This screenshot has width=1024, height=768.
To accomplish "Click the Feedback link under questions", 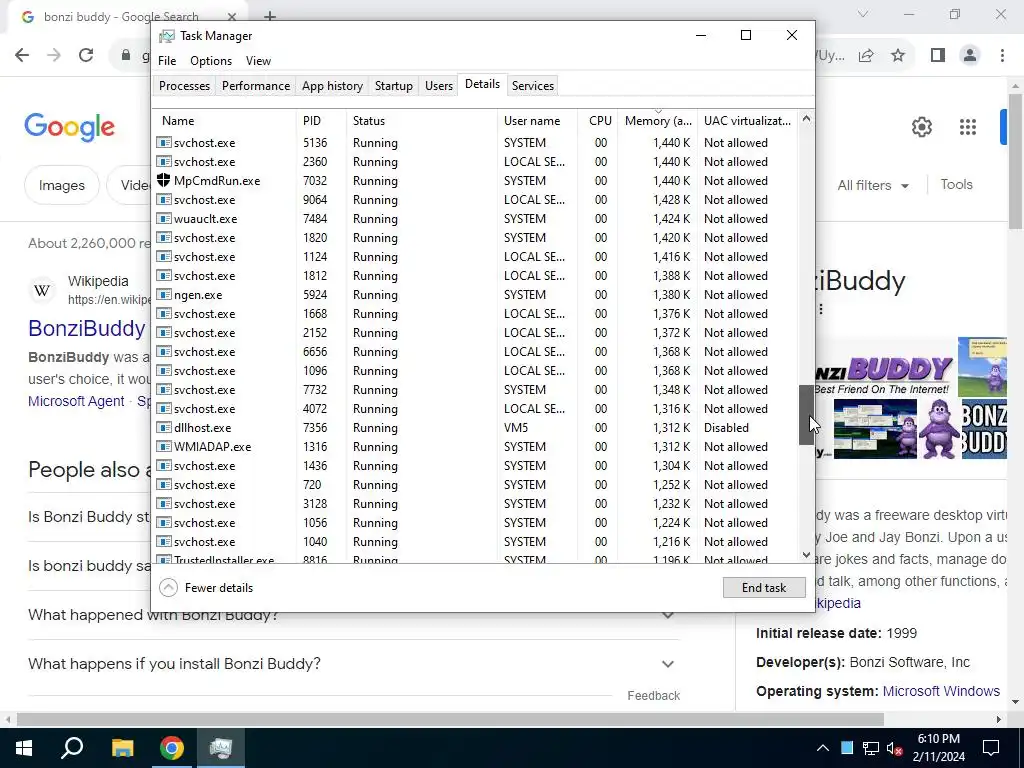I will 653,696.
